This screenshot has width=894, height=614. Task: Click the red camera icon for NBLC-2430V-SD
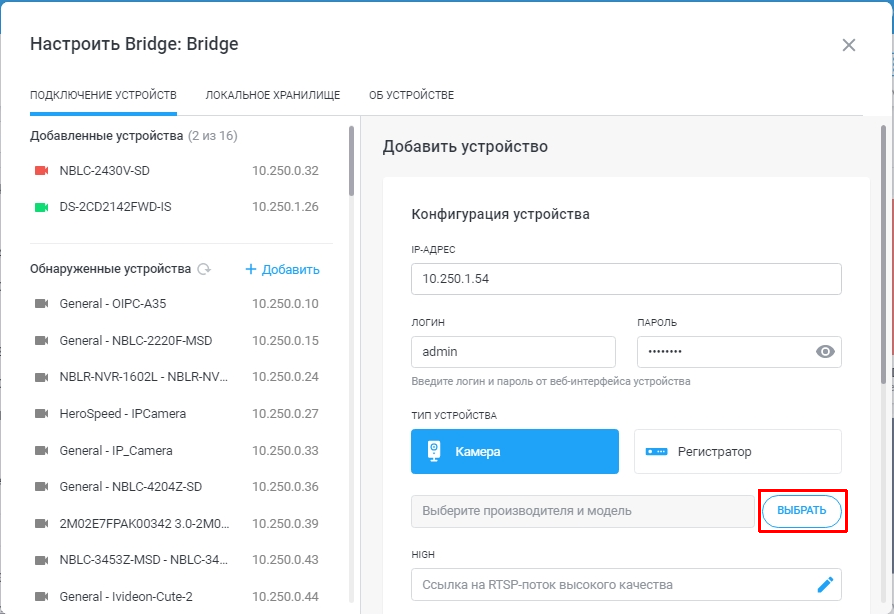tap(42, 170)
